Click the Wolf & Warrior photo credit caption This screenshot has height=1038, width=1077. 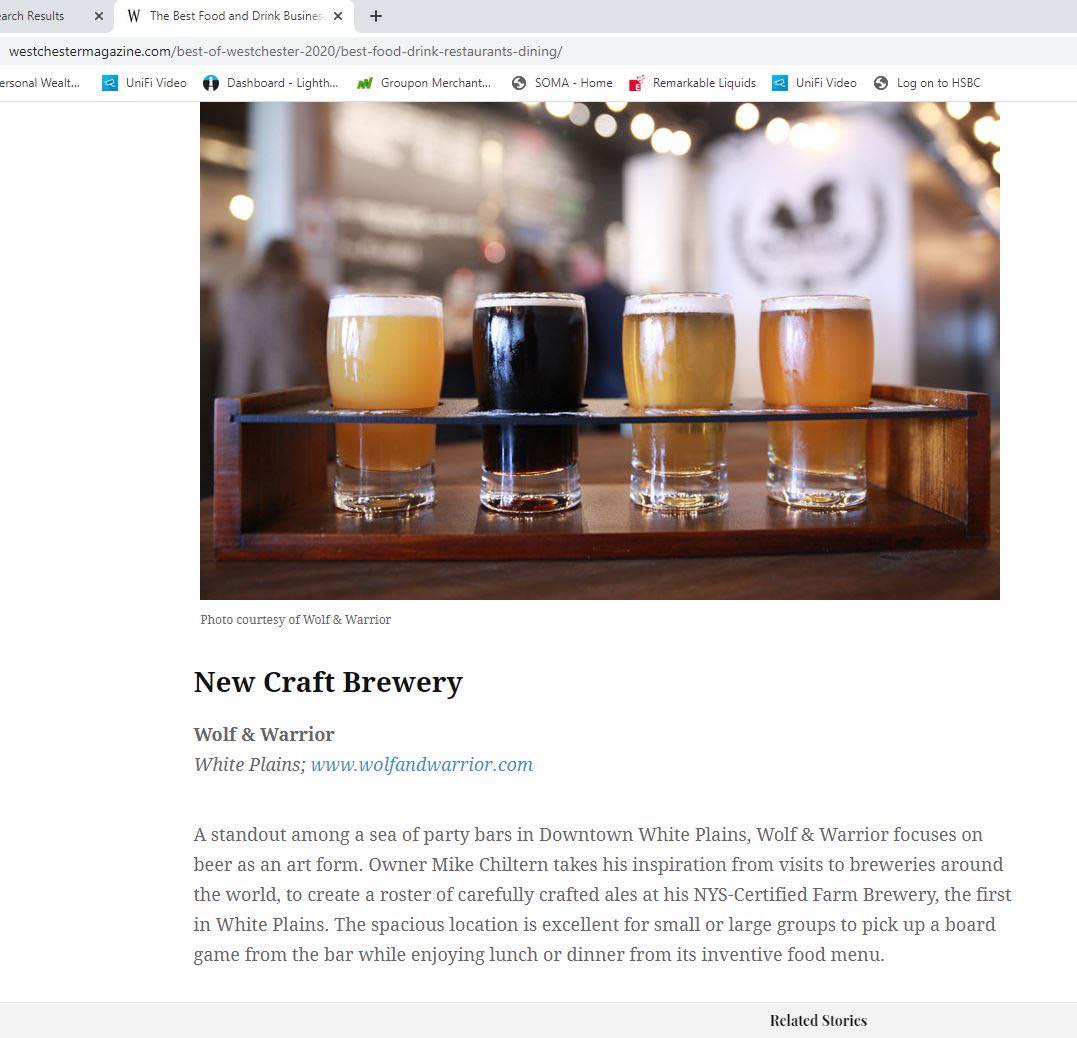click(295, 620)
